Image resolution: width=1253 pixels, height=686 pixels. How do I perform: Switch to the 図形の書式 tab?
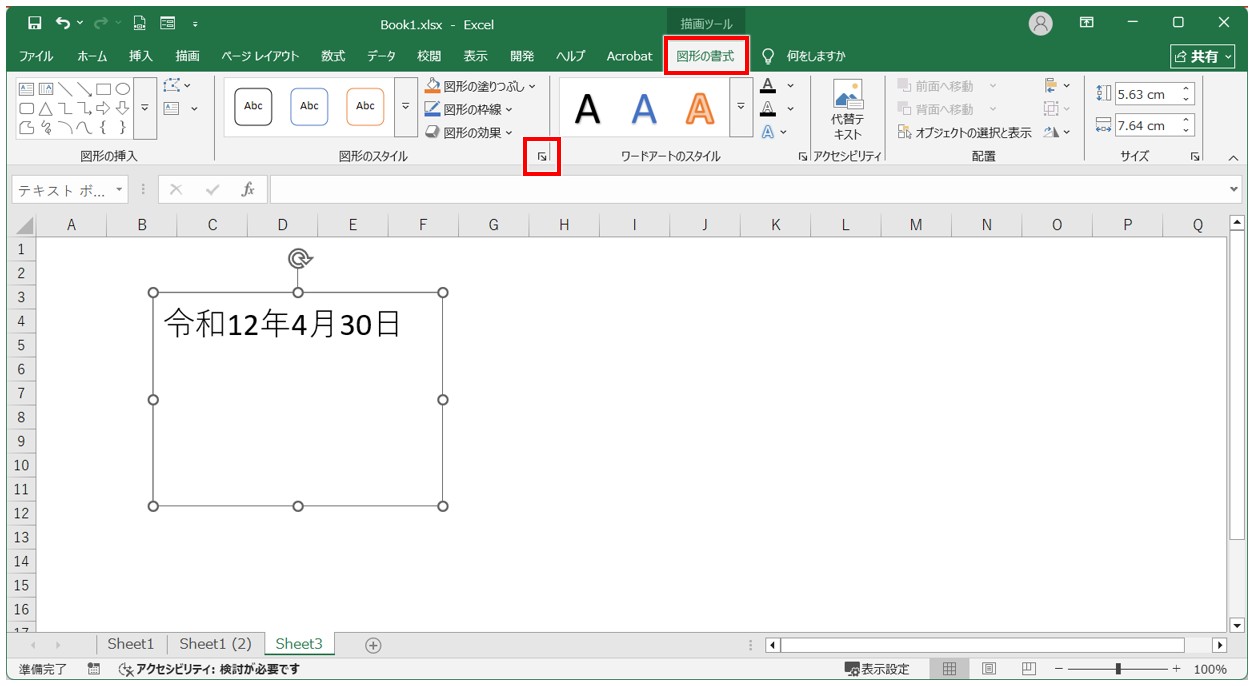tap(705, 56)
